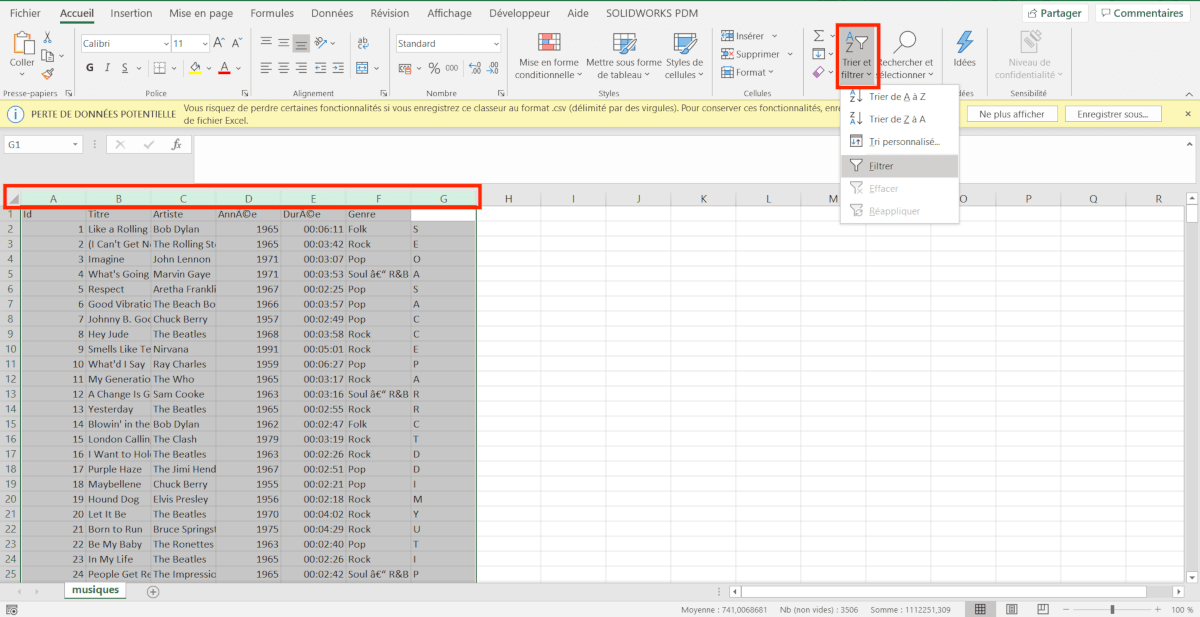Align text to the right
Viewport: 1200px width, 617px height.
(301, 68)
